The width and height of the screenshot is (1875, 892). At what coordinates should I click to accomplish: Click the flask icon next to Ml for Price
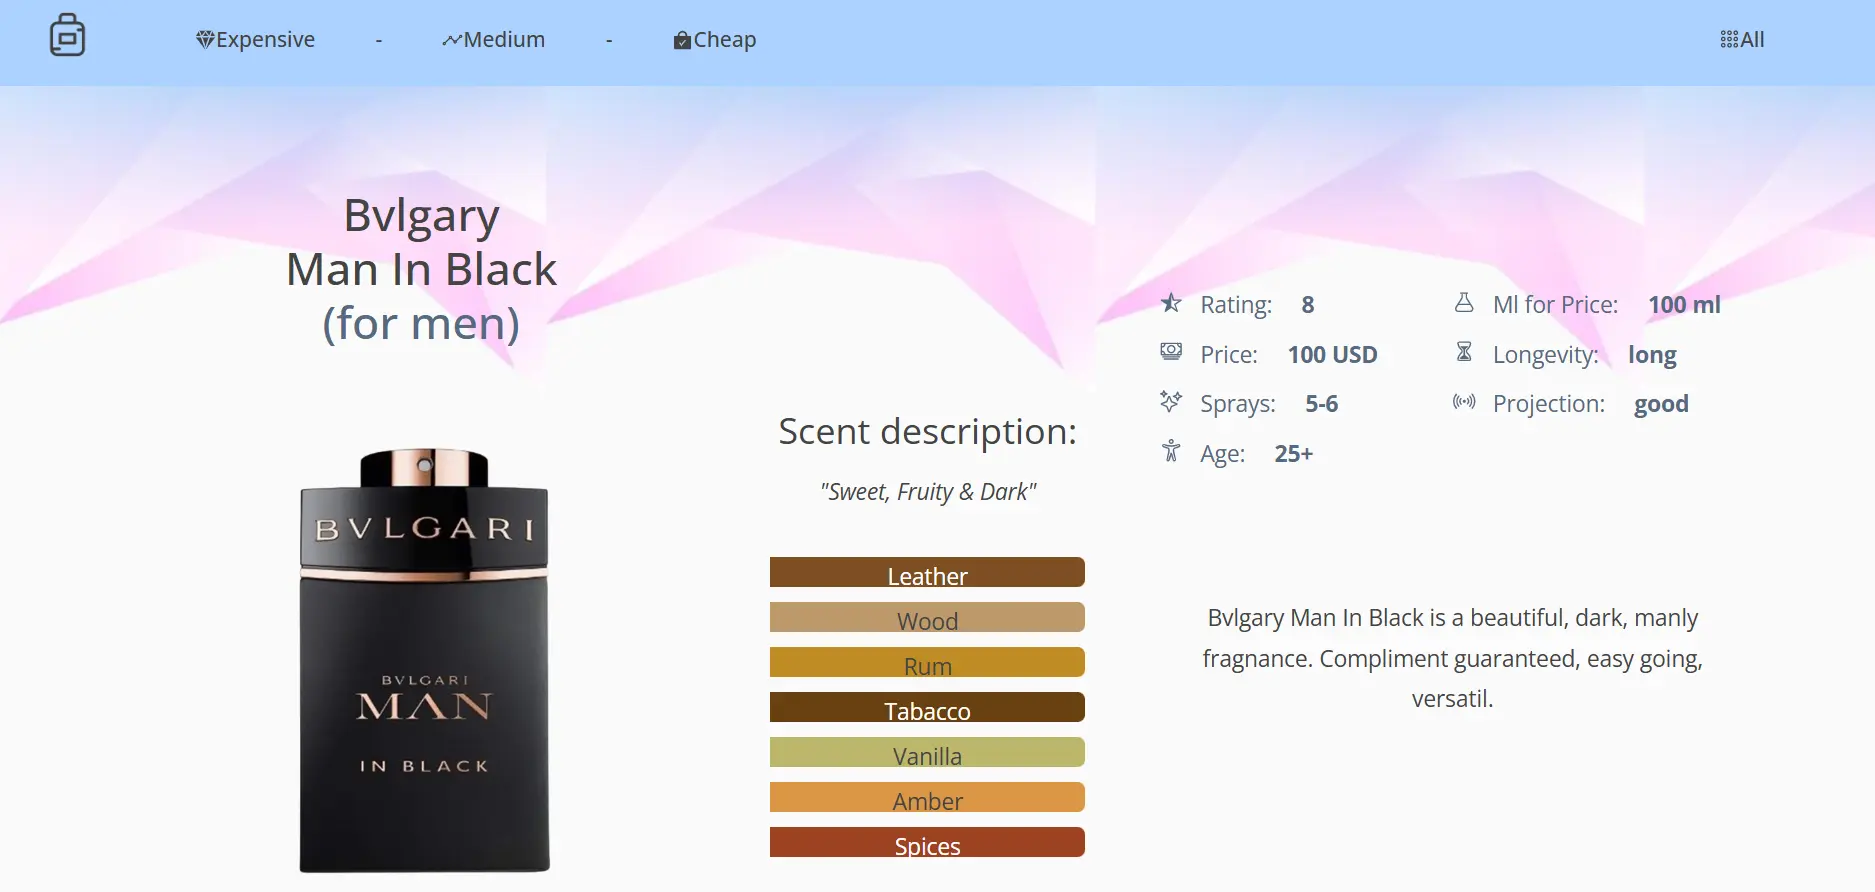pos(1464,302)
